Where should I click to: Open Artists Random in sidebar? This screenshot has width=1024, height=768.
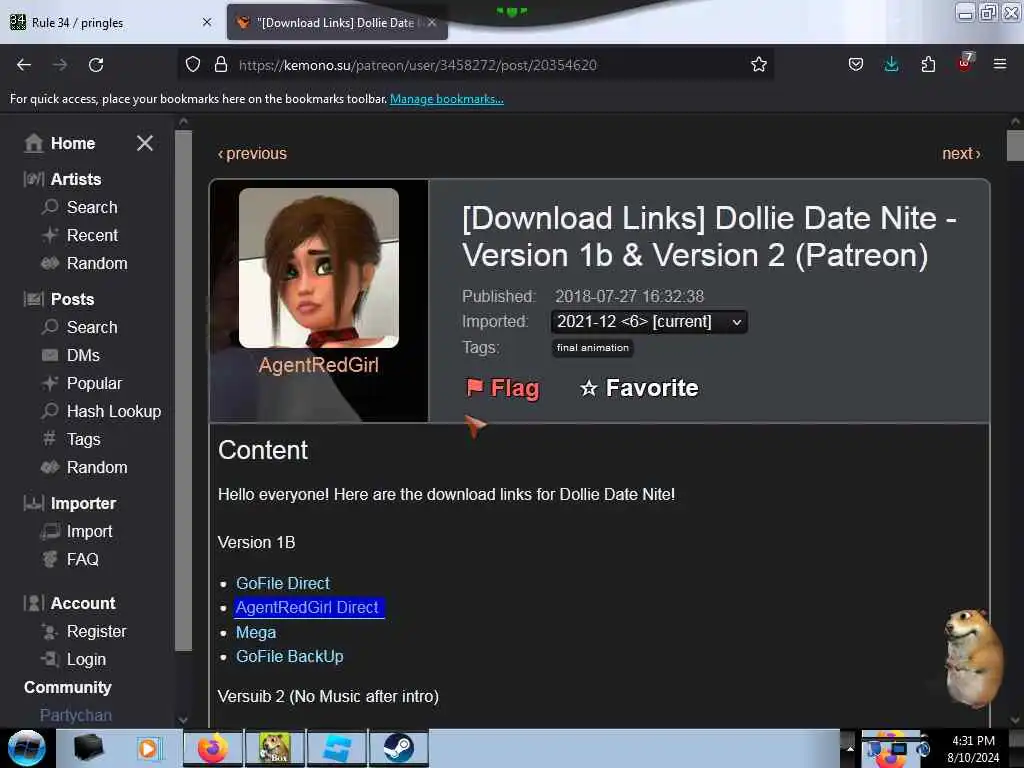(x=97, y=263)
